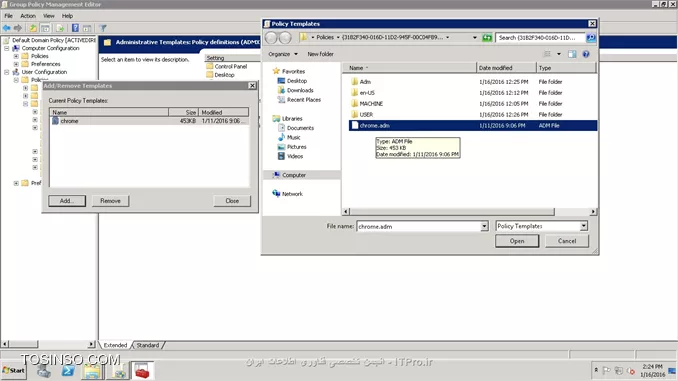Collapse the Computer Configuration tree node
The image size is (678, 381).
tap(7, 48)
